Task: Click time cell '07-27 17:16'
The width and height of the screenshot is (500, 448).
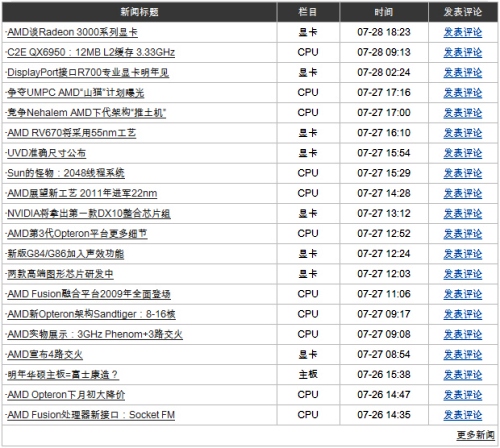Action: (384, 93)
